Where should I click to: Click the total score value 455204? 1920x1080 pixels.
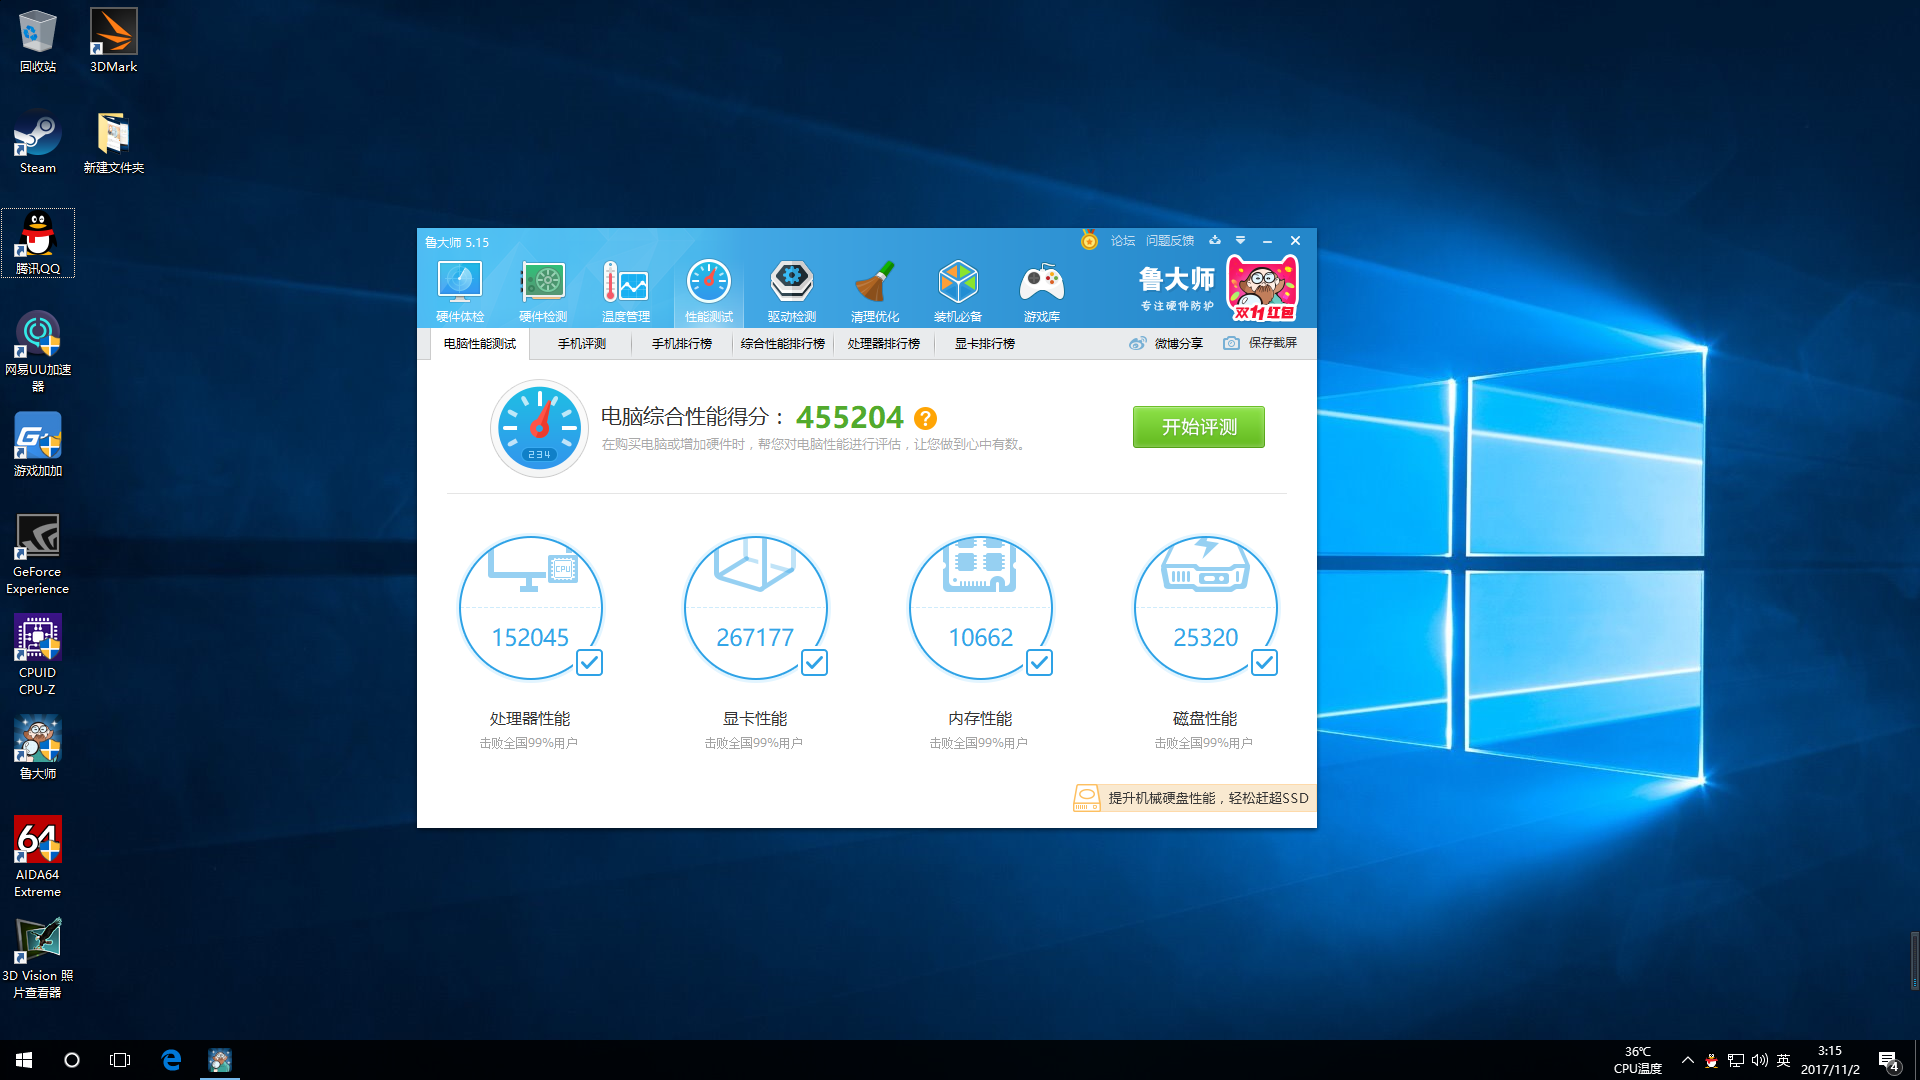pos(849,417)
